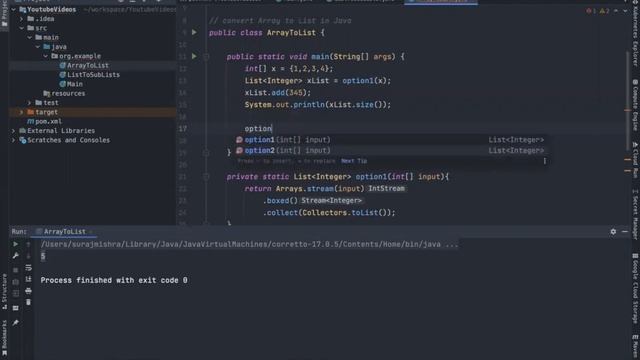
Task: Expand the target folder
Action: tap(22, 112)
